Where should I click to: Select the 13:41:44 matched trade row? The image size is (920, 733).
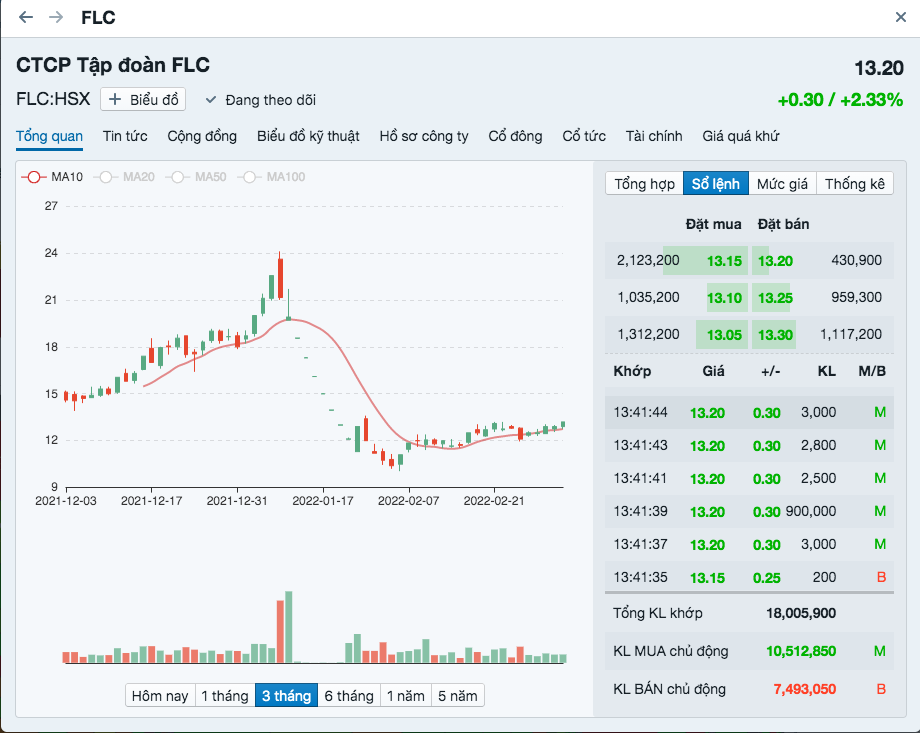(749, 412)
